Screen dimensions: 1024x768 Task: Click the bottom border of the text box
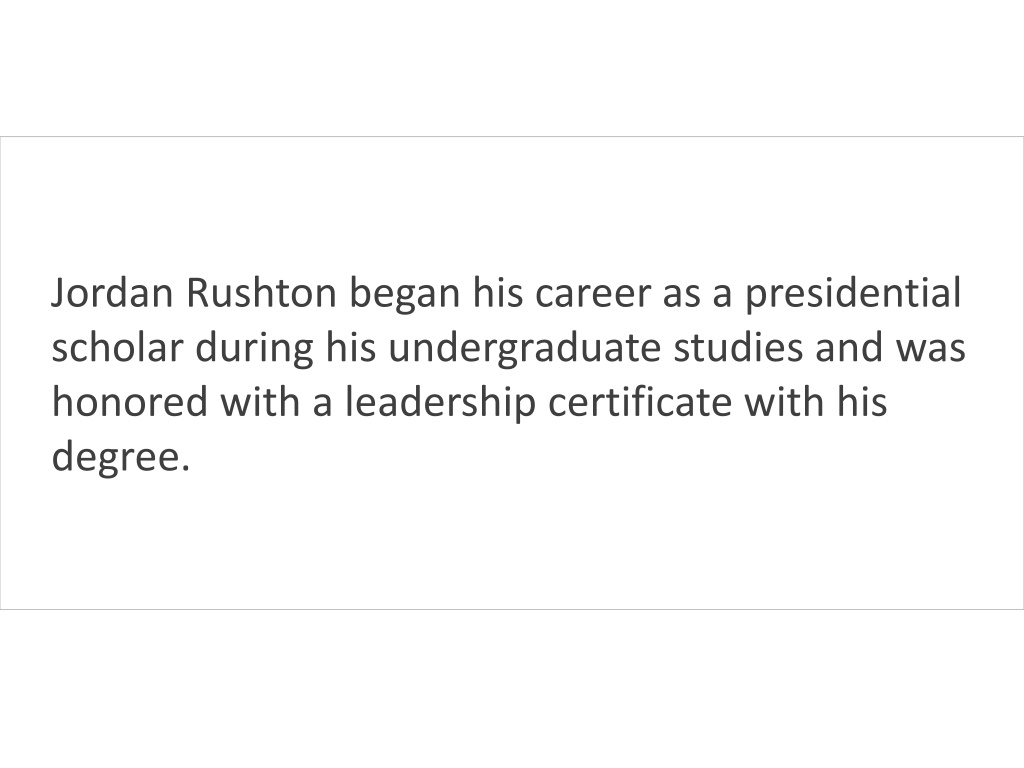[x=512, y=609]
